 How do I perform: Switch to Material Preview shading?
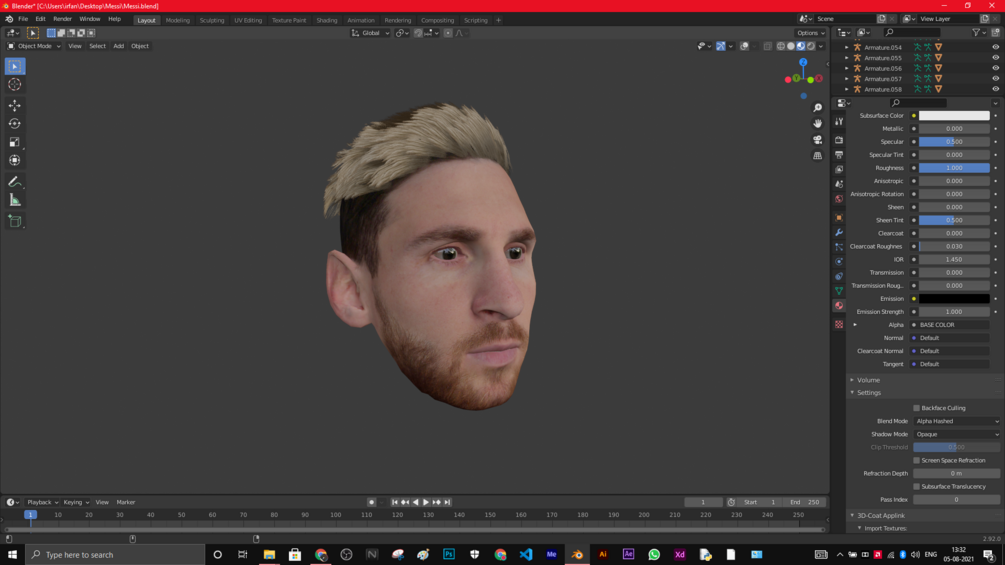point(801,46)
